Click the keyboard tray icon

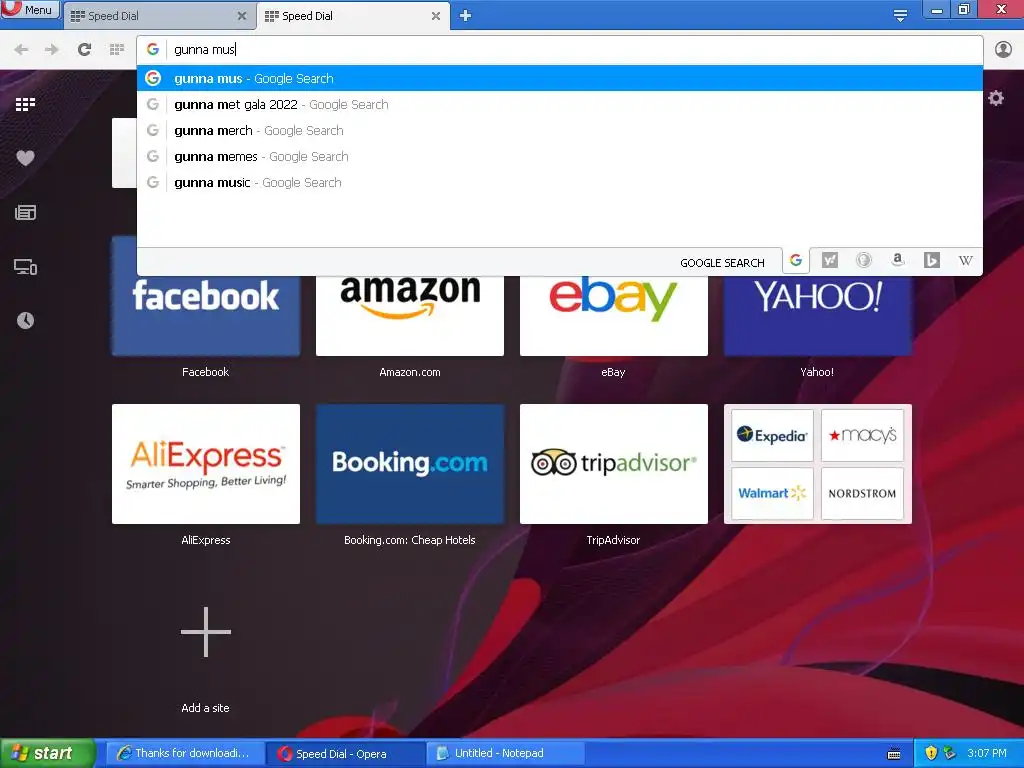click(894, 754)
